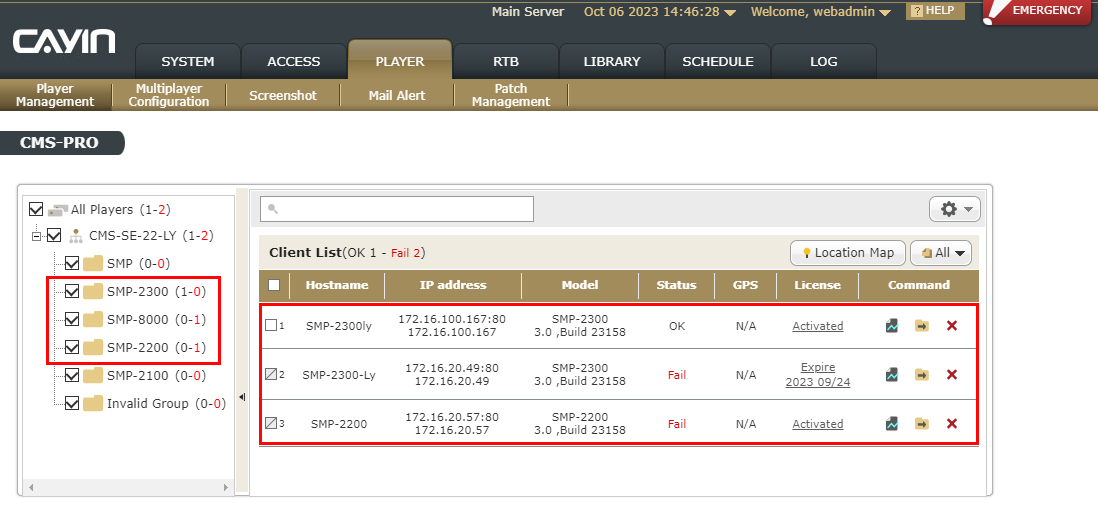Open status chart icon for SMP-2200 row
The height and width of the screenshot is (510, 1098).
[x=891, y=424]
